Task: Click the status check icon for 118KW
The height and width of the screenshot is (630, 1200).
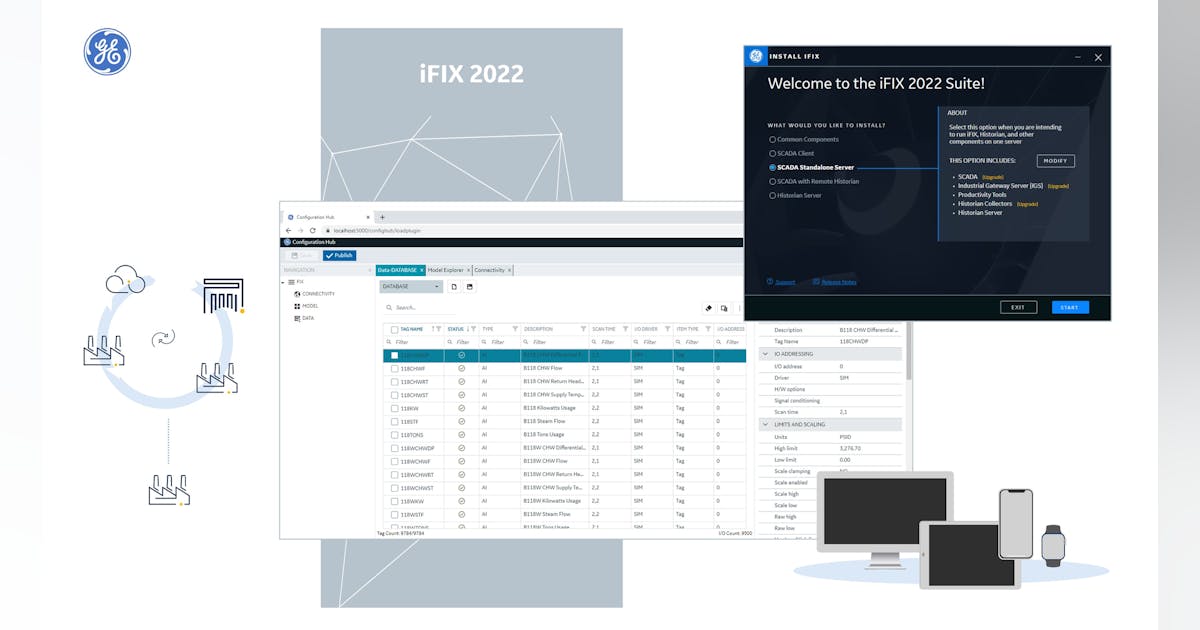Action: click(x=461, y=408)
